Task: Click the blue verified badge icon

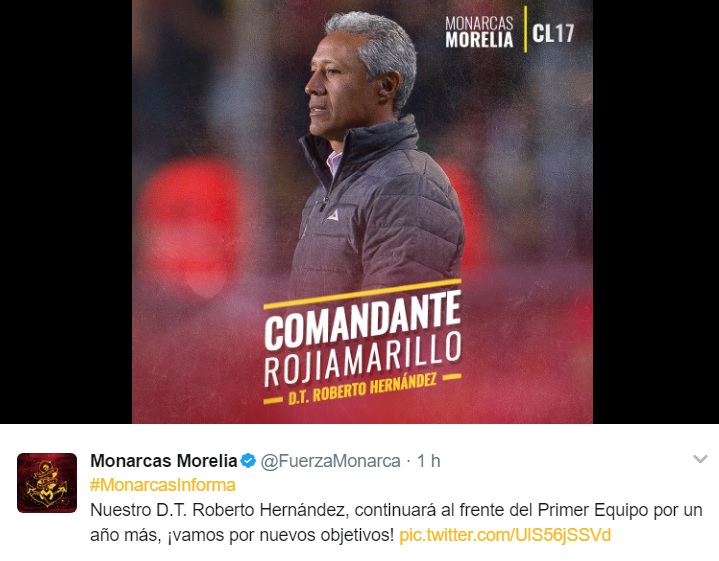Action: click(248, 461)
